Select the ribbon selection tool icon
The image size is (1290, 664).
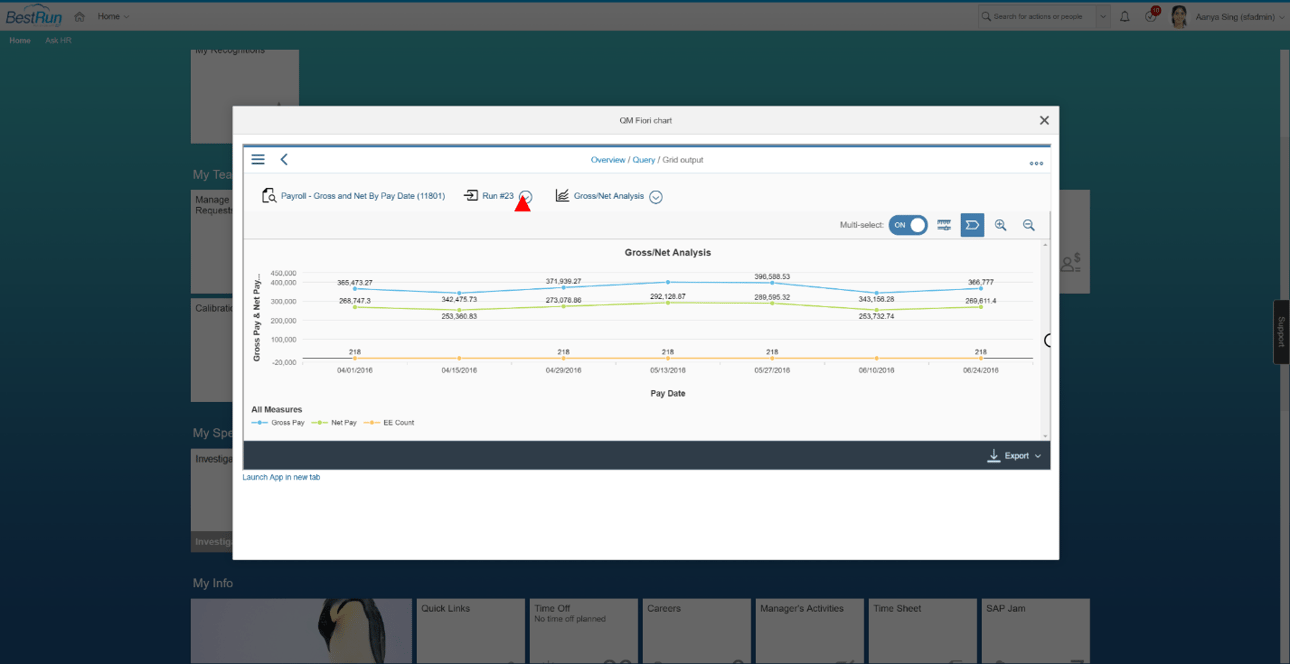971,225
